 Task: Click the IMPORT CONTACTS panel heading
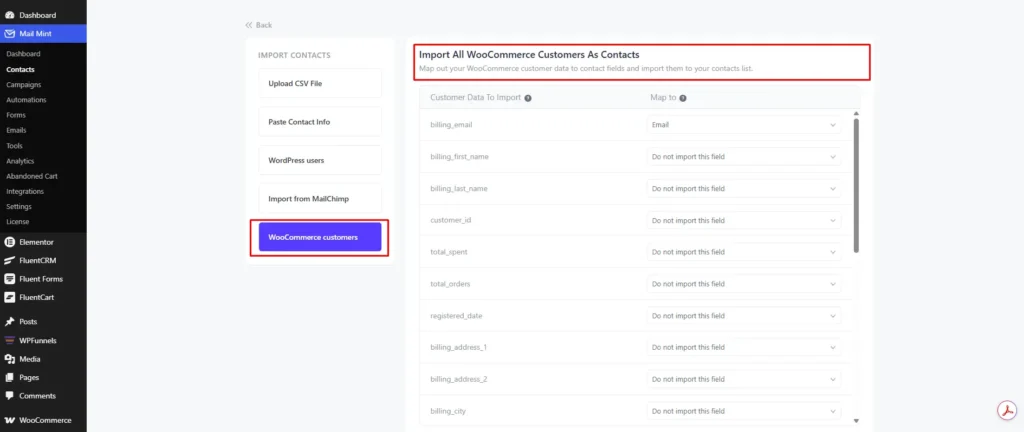295,55
